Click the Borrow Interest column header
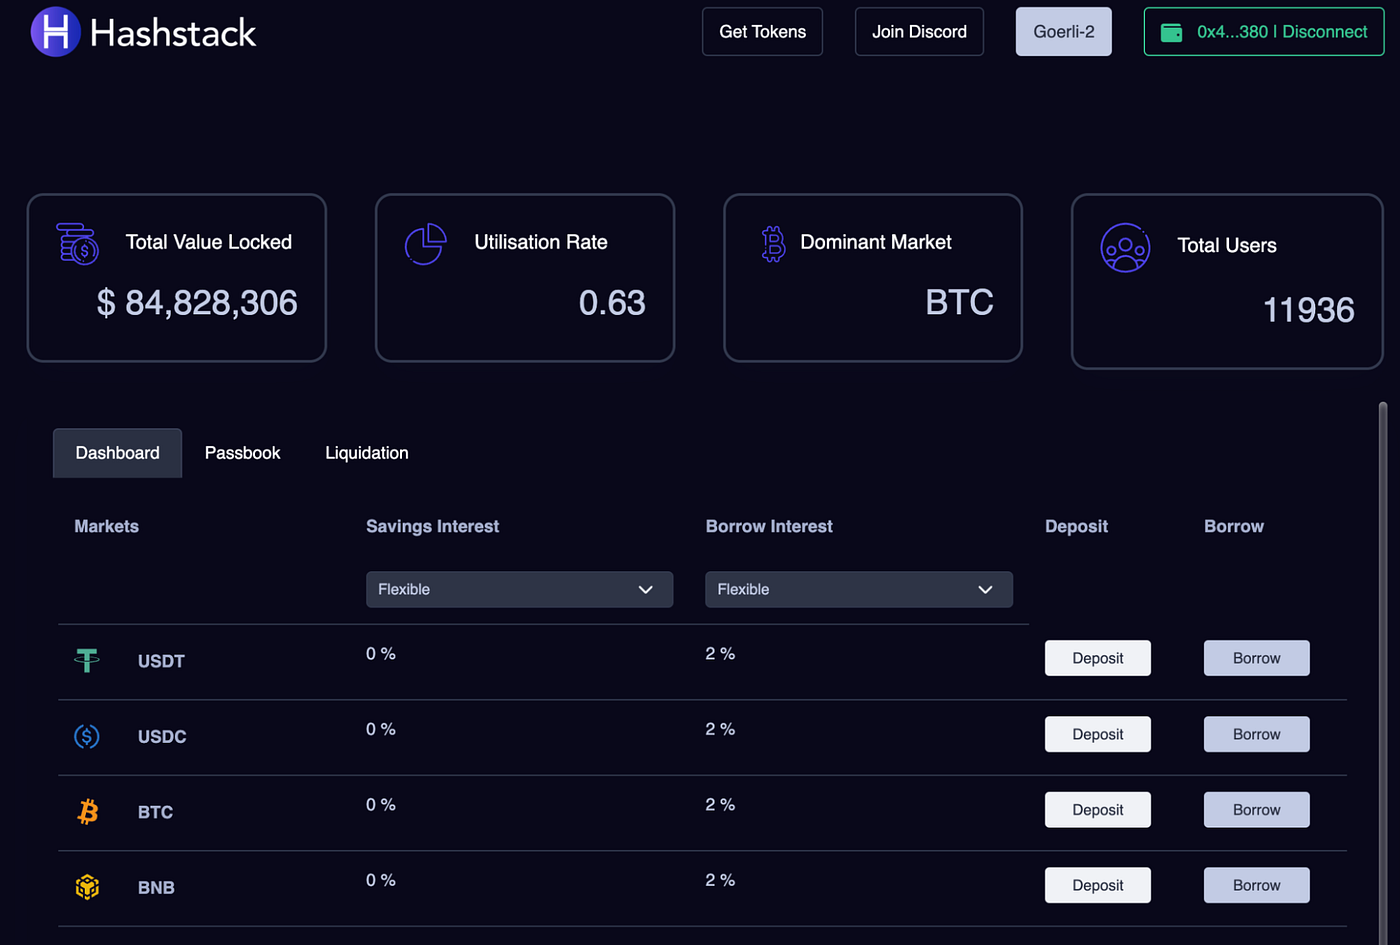The image size is (1400, 945). 769,526
